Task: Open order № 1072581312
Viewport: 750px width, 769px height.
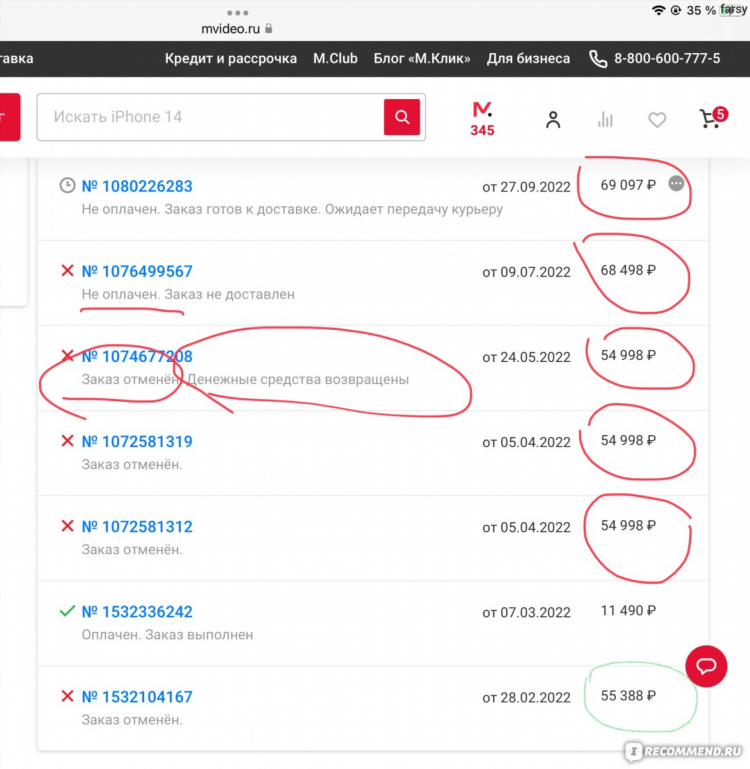Action: [x=137, y=527]
